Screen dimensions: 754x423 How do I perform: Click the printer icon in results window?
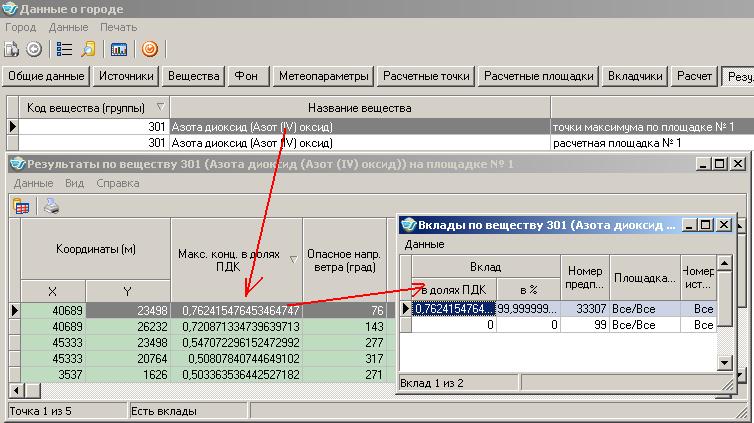click(51, 206)
